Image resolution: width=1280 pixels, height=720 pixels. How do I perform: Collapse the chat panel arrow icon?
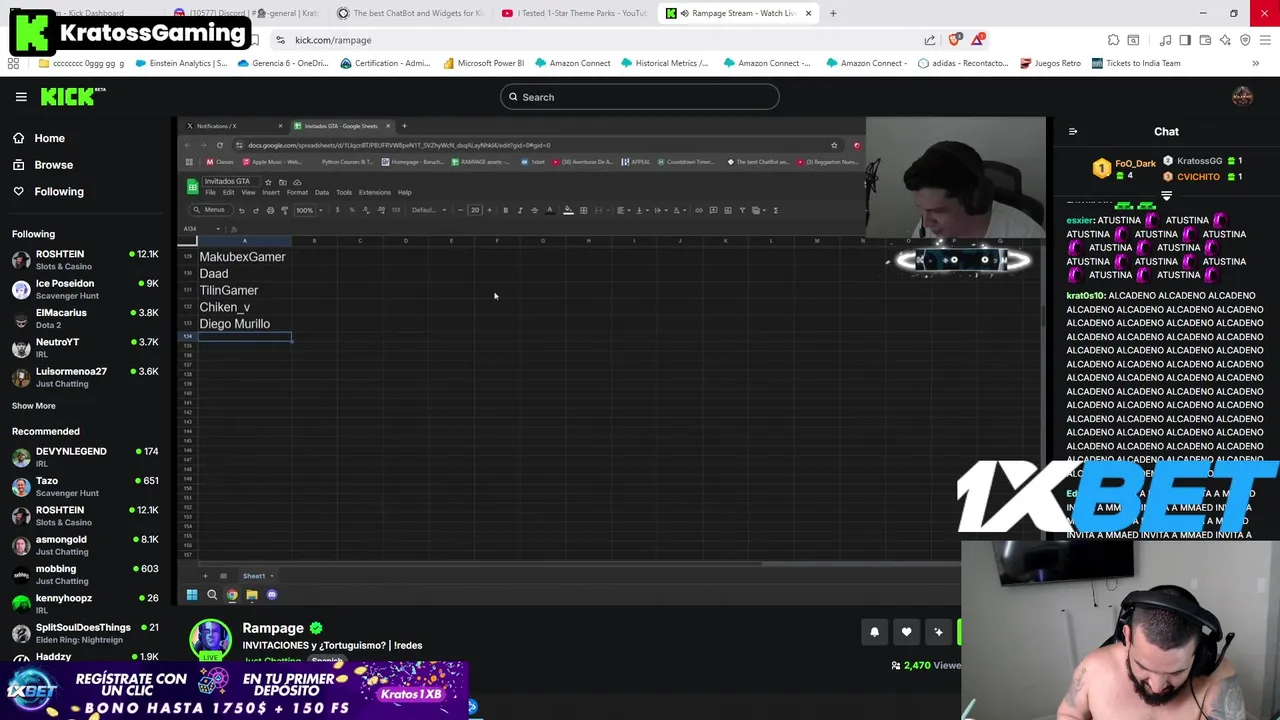pos(1073,131)
